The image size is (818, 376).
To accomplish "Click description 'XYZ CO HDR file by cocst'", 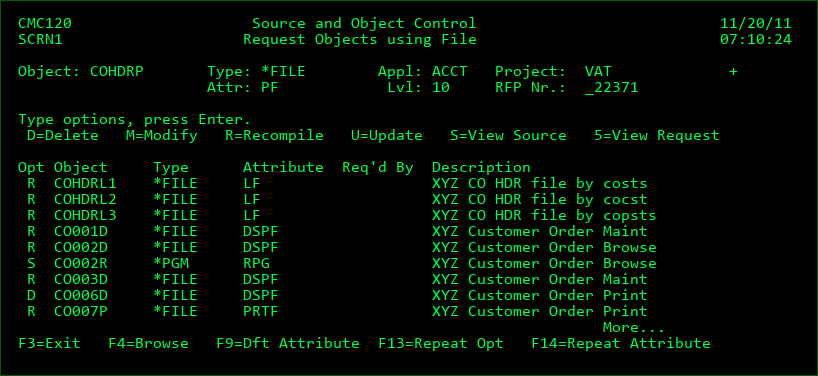I will 540,200.
